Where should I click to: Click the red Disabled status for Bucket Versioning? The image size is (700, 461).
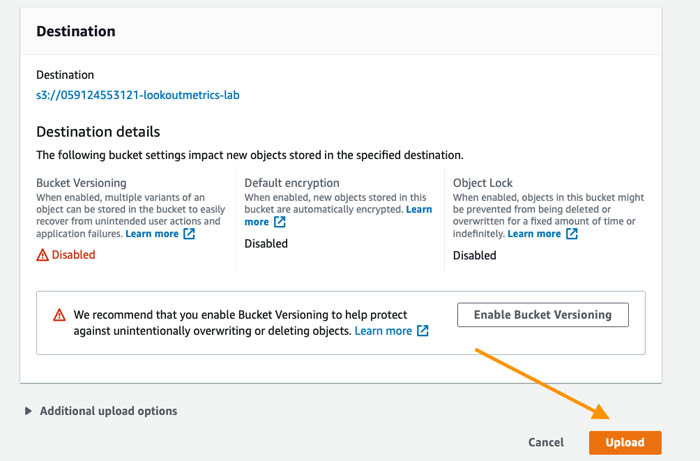[x=73, y=255]
